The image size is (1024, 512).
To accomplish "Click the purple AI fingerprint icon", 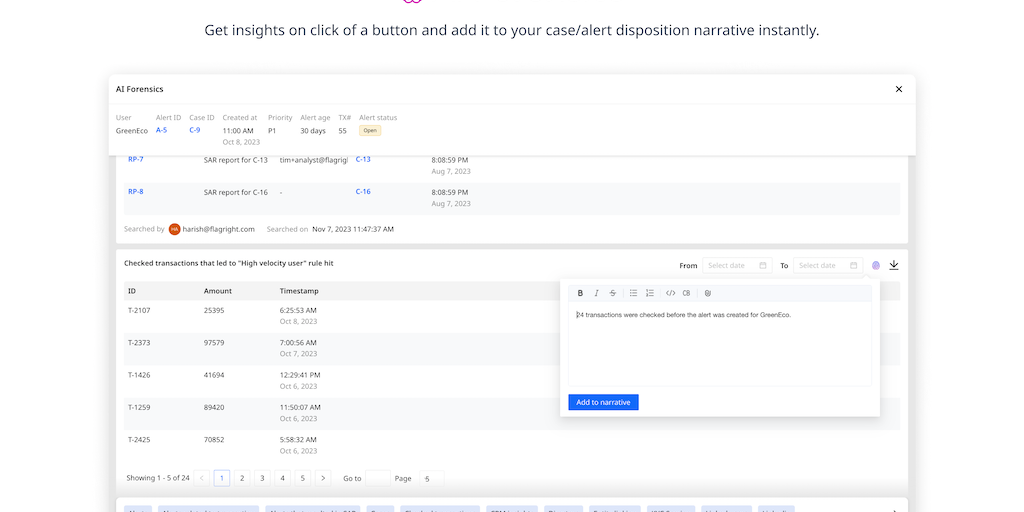I will (876, 266).
